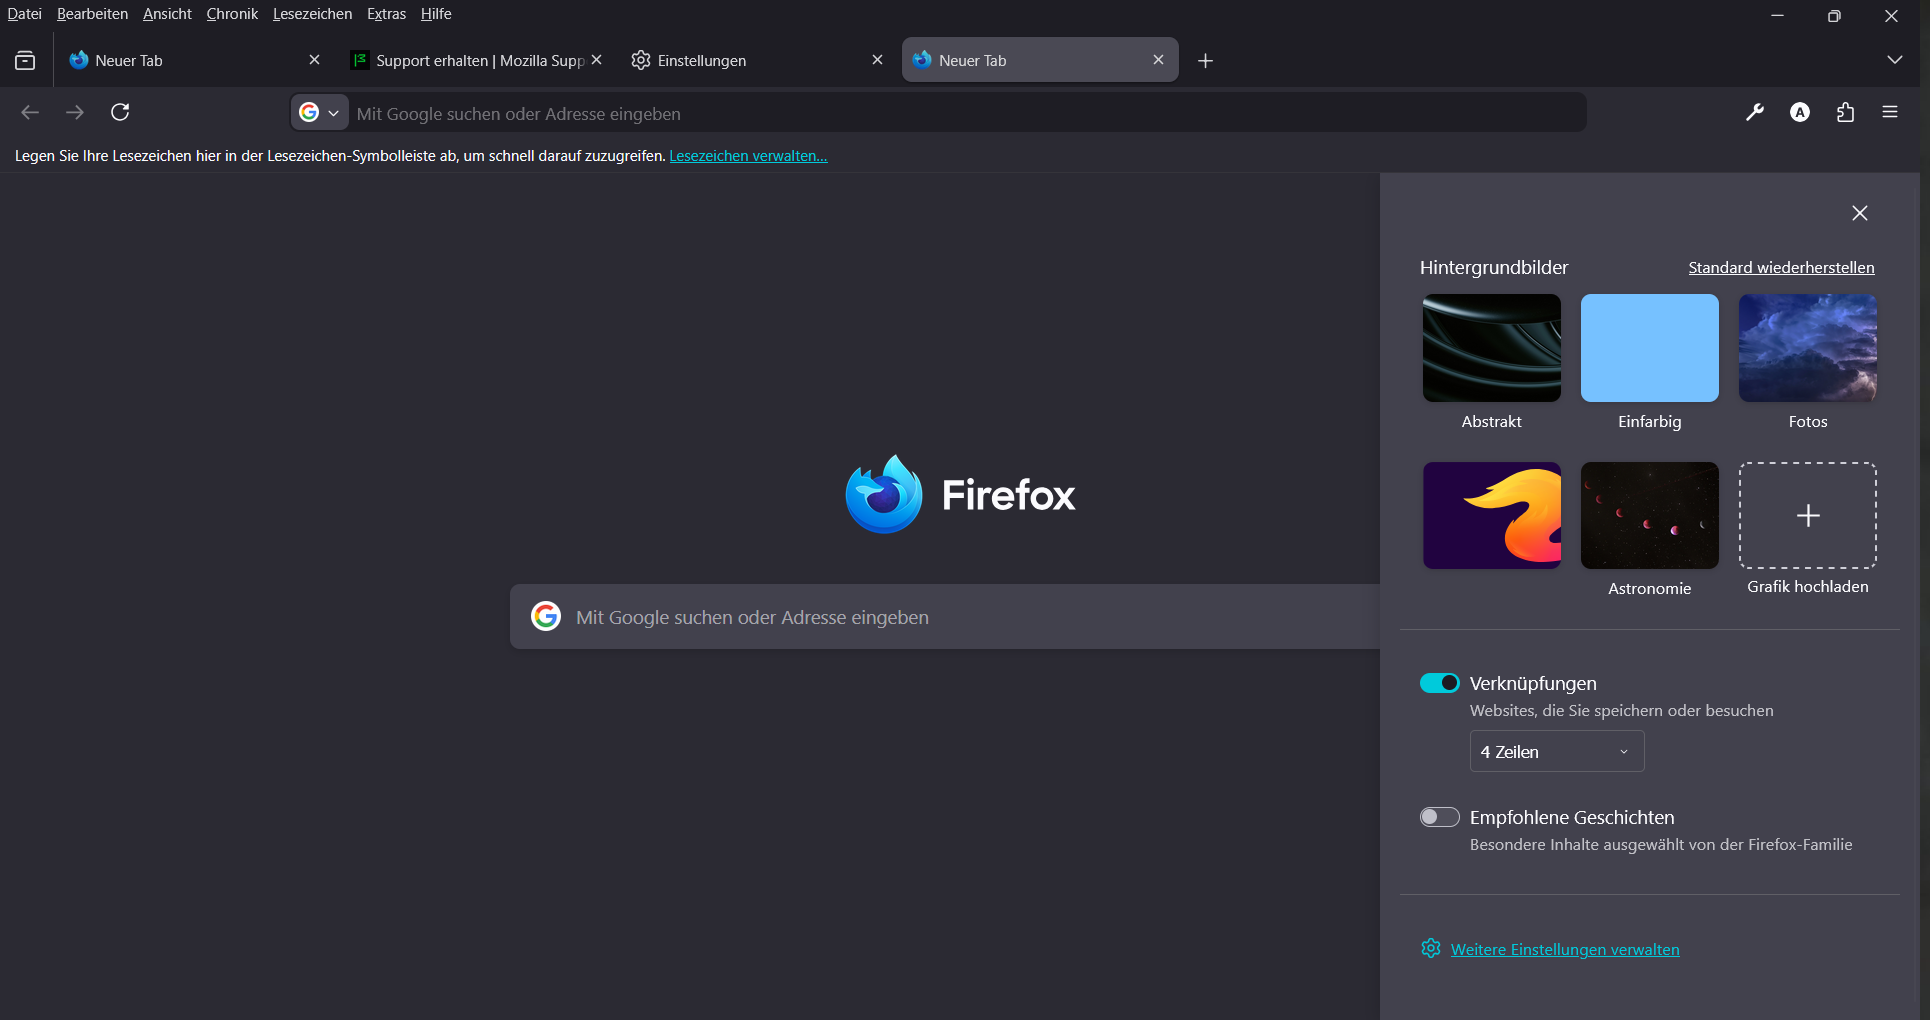
Task: Click the gear icon beside Weitere Einstellungen
Action: coord(1431,948)
